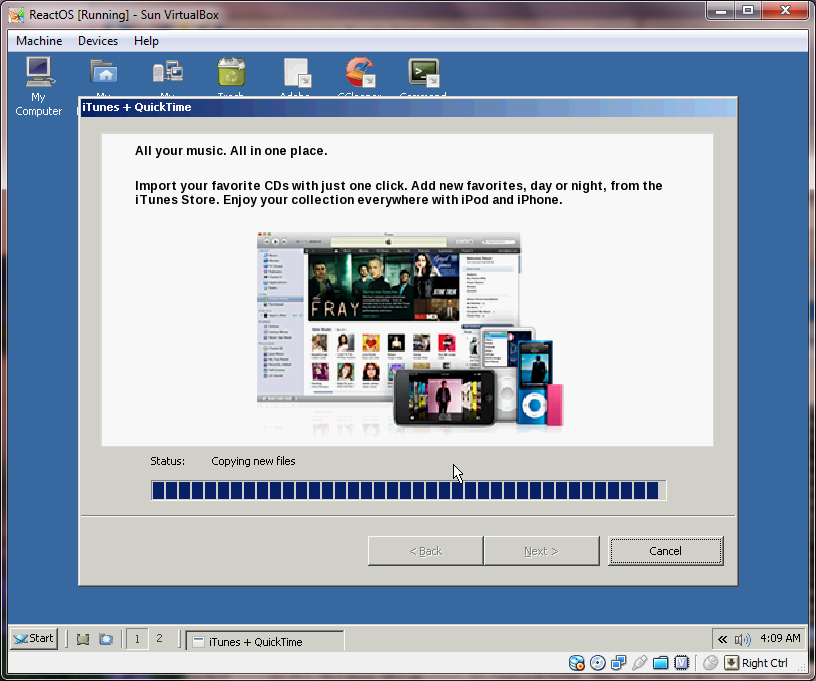Cancel the iTunes installation
Image resolution: width=816 pixels, height=681 pixels.
pyautogui.click(x=665, y=551)
